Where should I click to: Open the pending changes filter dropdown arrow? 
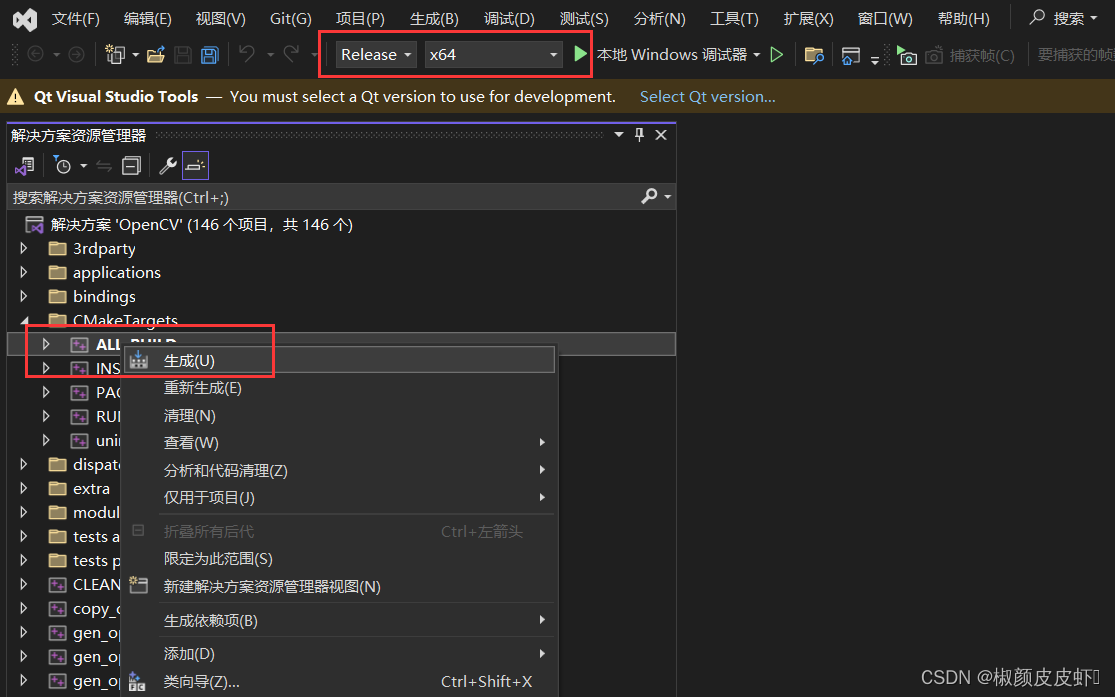83,166
